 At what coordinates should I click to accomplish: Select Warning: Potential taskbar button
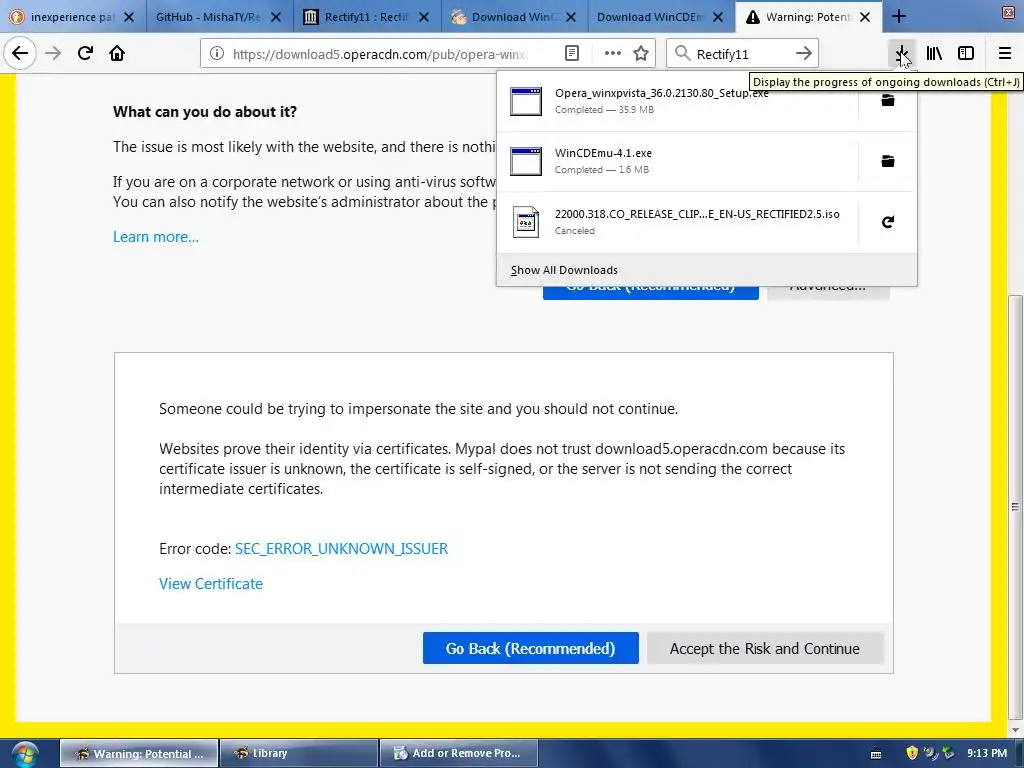point(139,754)
